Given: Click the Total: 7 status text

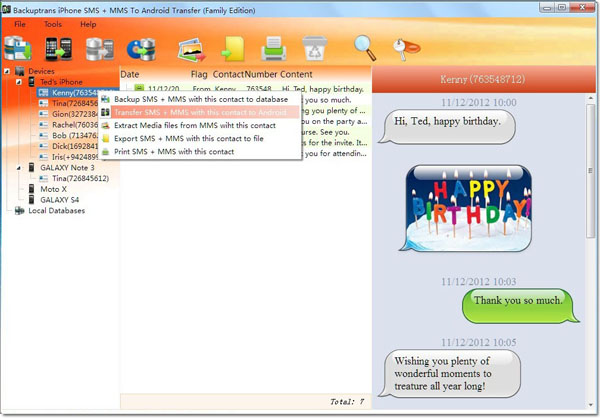Looking at the screenshot, I should (347, 402).
